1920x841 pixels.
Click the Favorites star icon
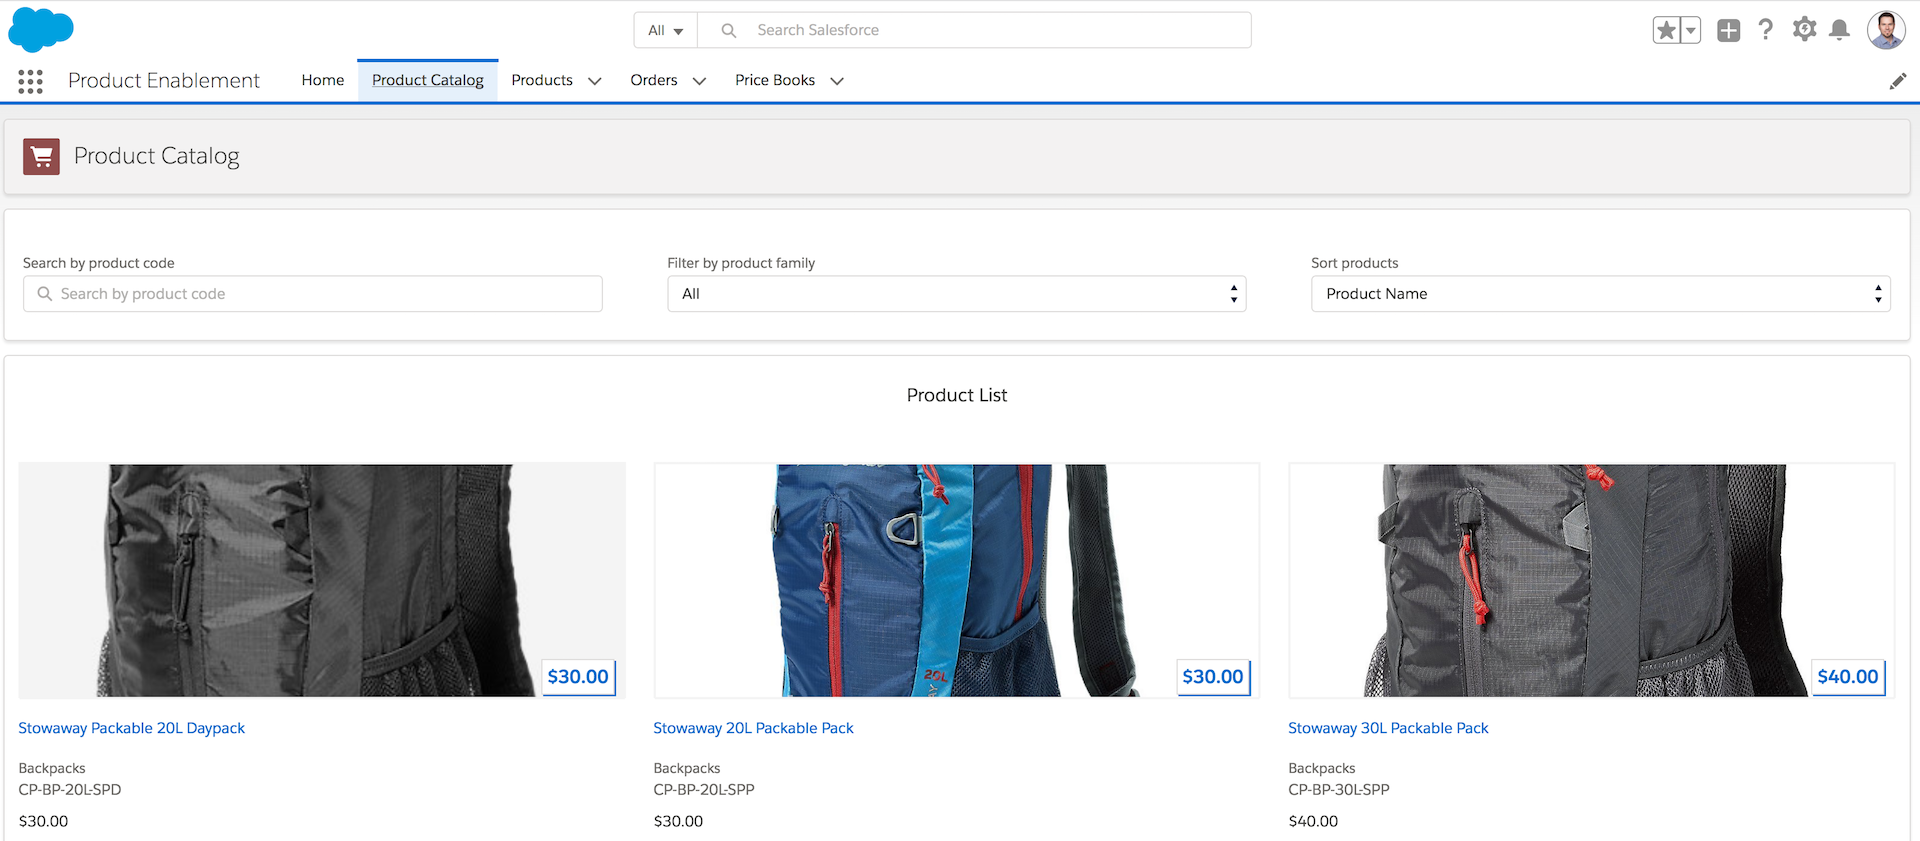coord(1666,30)
